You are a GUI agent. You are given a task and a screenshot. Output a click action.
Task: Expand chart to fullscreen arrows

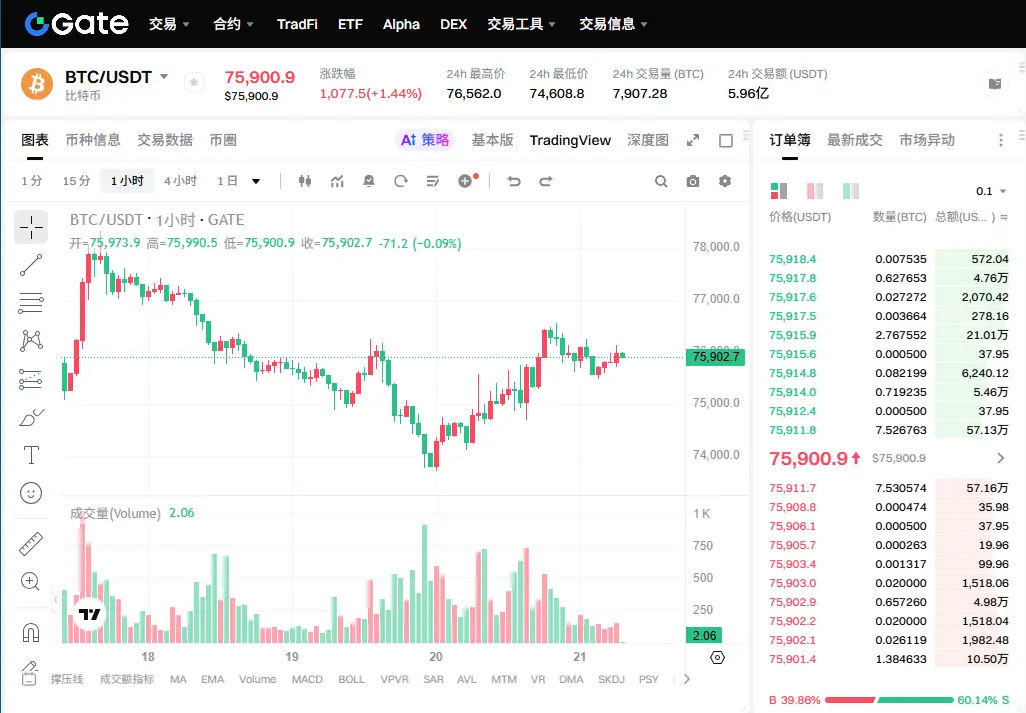693,141
